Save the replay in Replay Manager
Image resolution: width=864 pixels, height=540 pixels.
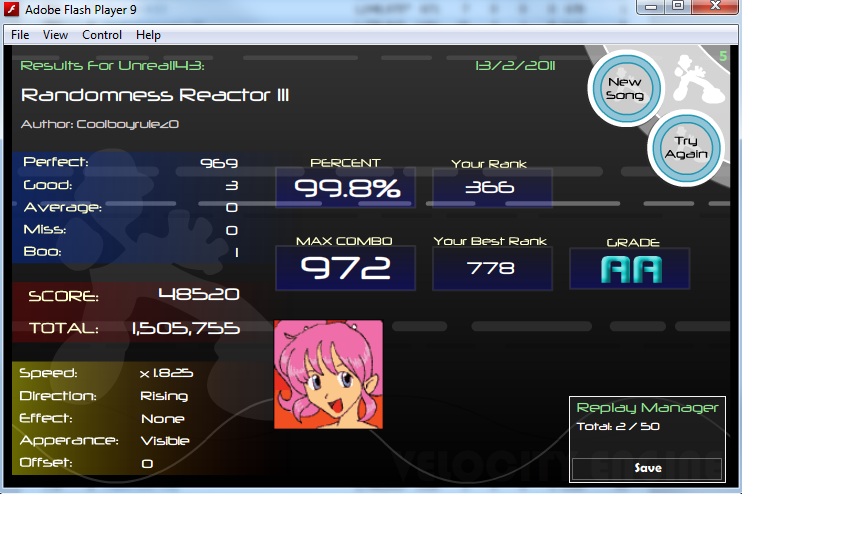(x=647, y=468)
